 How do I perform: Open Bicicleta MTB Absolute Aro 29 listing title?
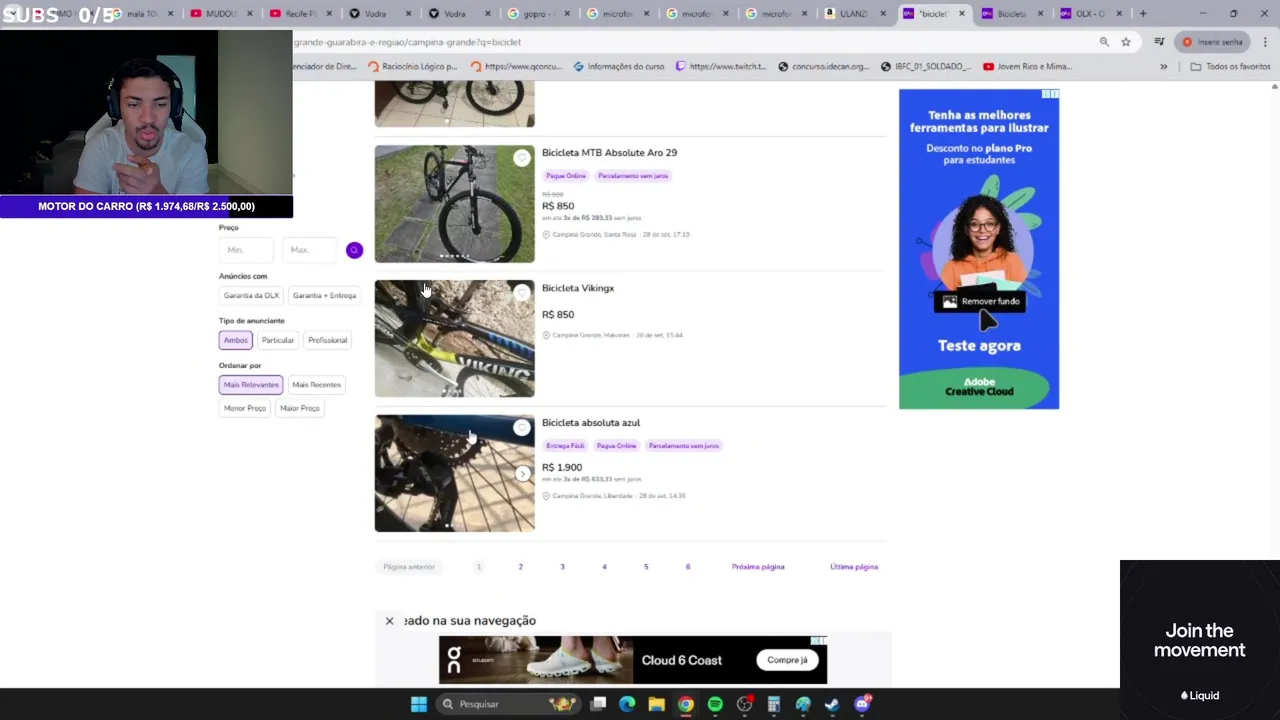(x=609, y=153)
